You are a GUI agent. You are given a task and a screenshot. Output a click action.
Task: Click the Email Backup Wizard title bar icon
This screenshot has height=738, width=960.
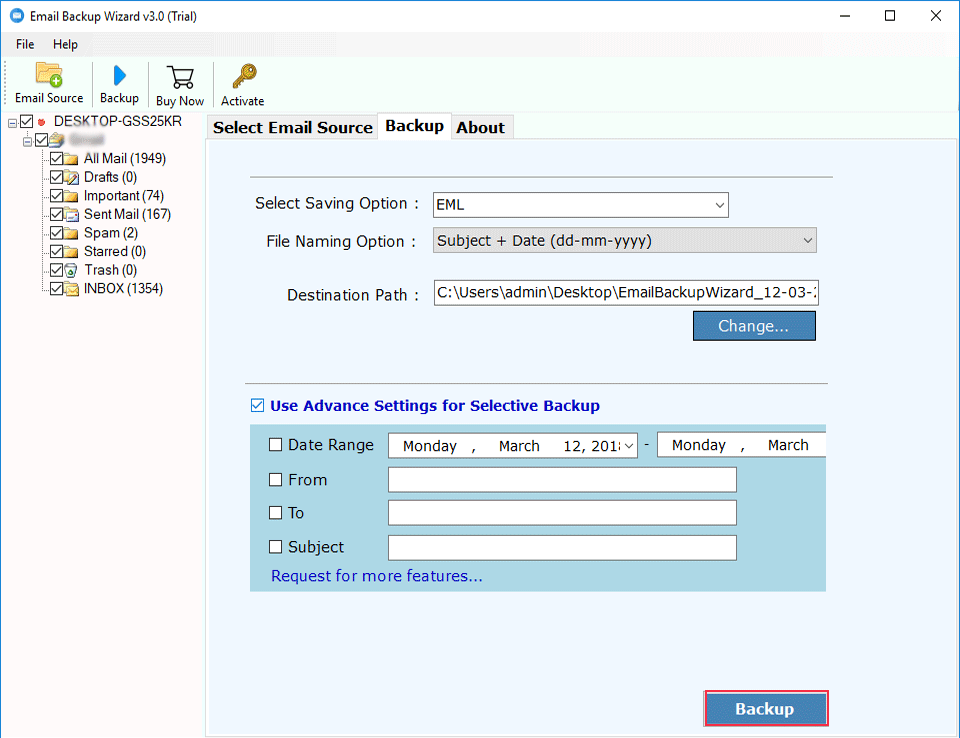coord(17,16)
